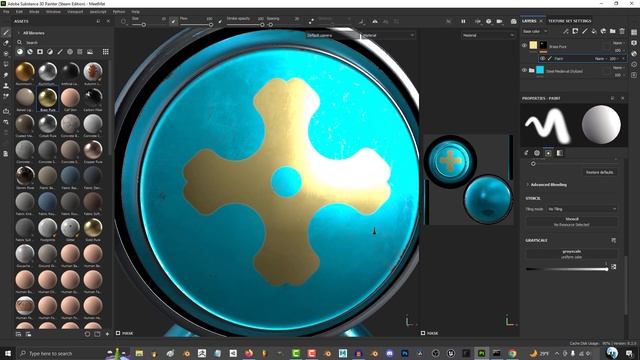Screen dimensions: 640x360
Task: Open the Viewport menu
Action: tap(75, 12)
